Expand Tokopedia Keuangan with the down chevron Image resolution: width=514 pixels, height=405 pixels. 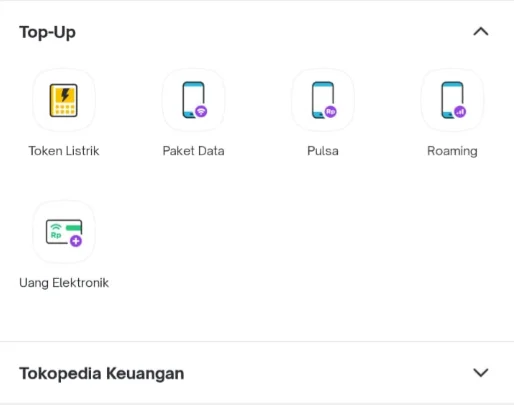[x=481, y=373]
